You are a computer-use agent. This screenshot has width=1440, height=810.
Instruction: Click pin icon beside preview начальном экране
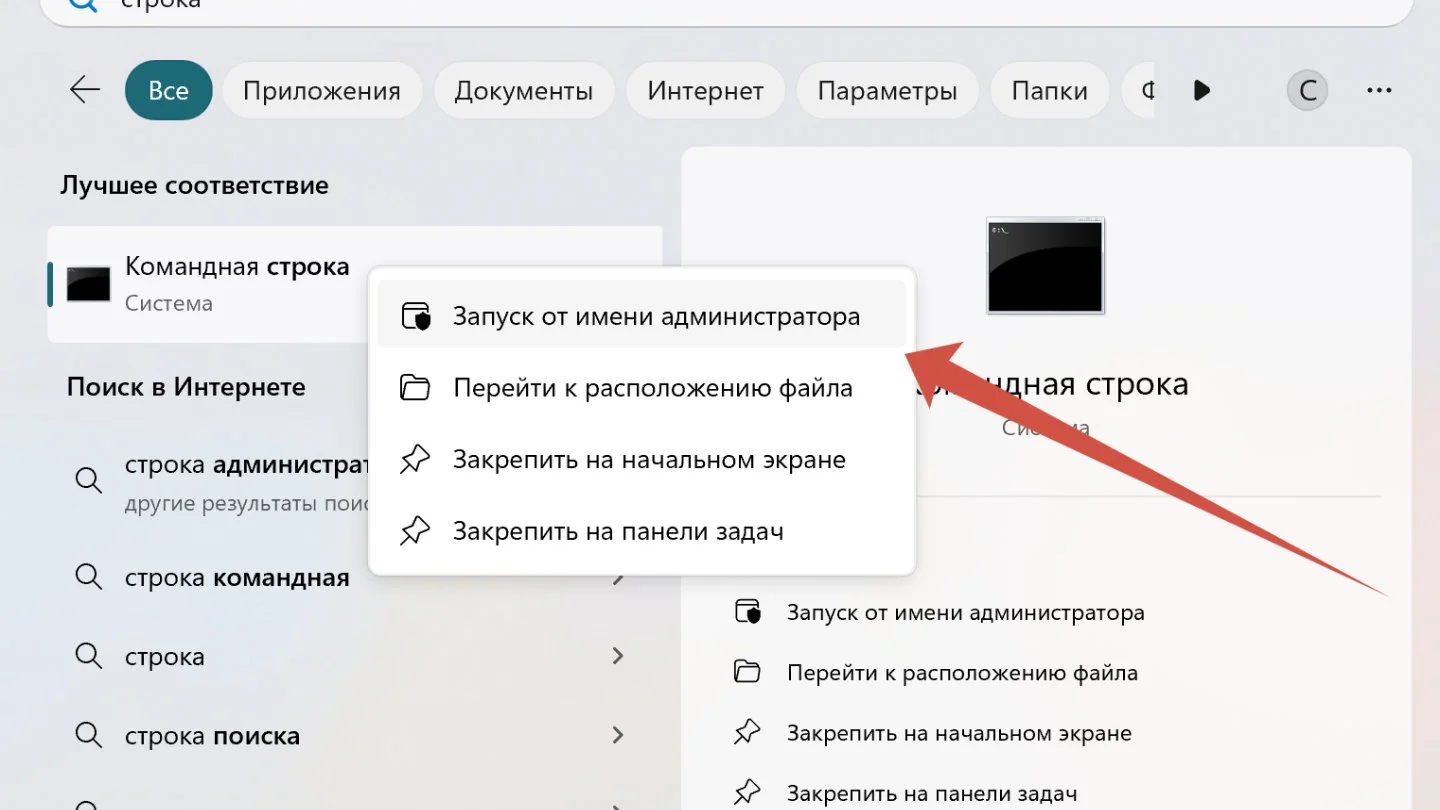click(747, 733)
